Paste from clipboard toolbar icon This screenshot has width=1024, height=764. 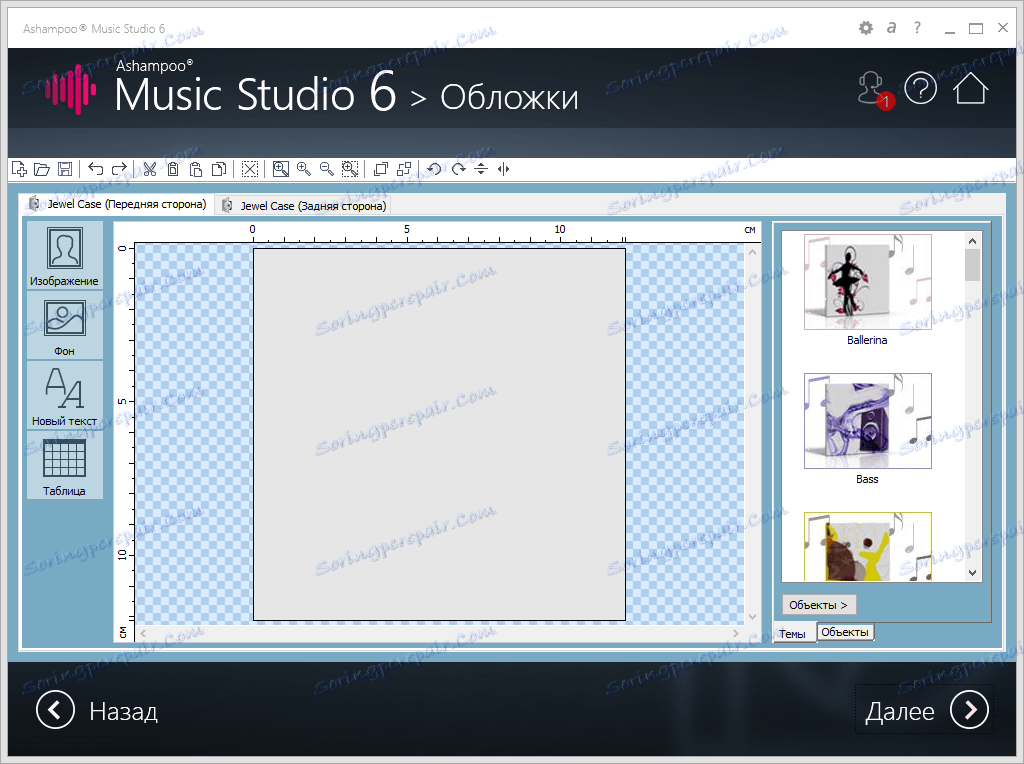195,169
